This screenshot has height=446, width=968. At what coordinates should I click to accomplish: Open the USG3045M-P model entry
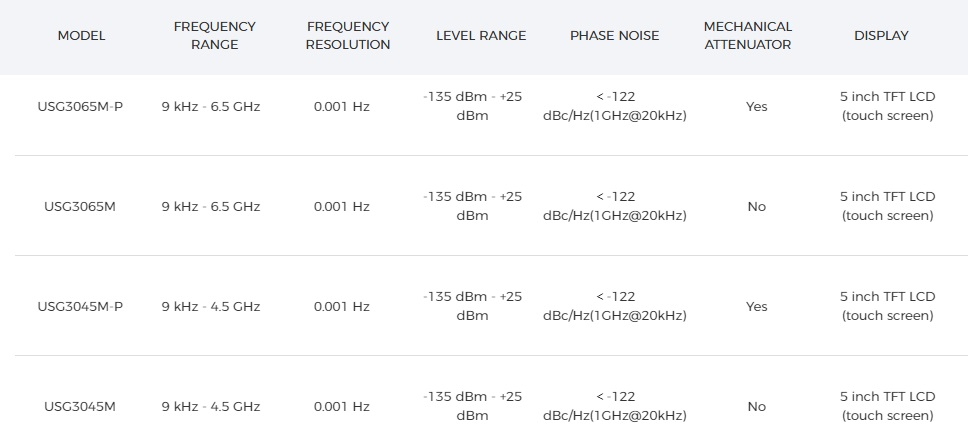click(80, 306)
